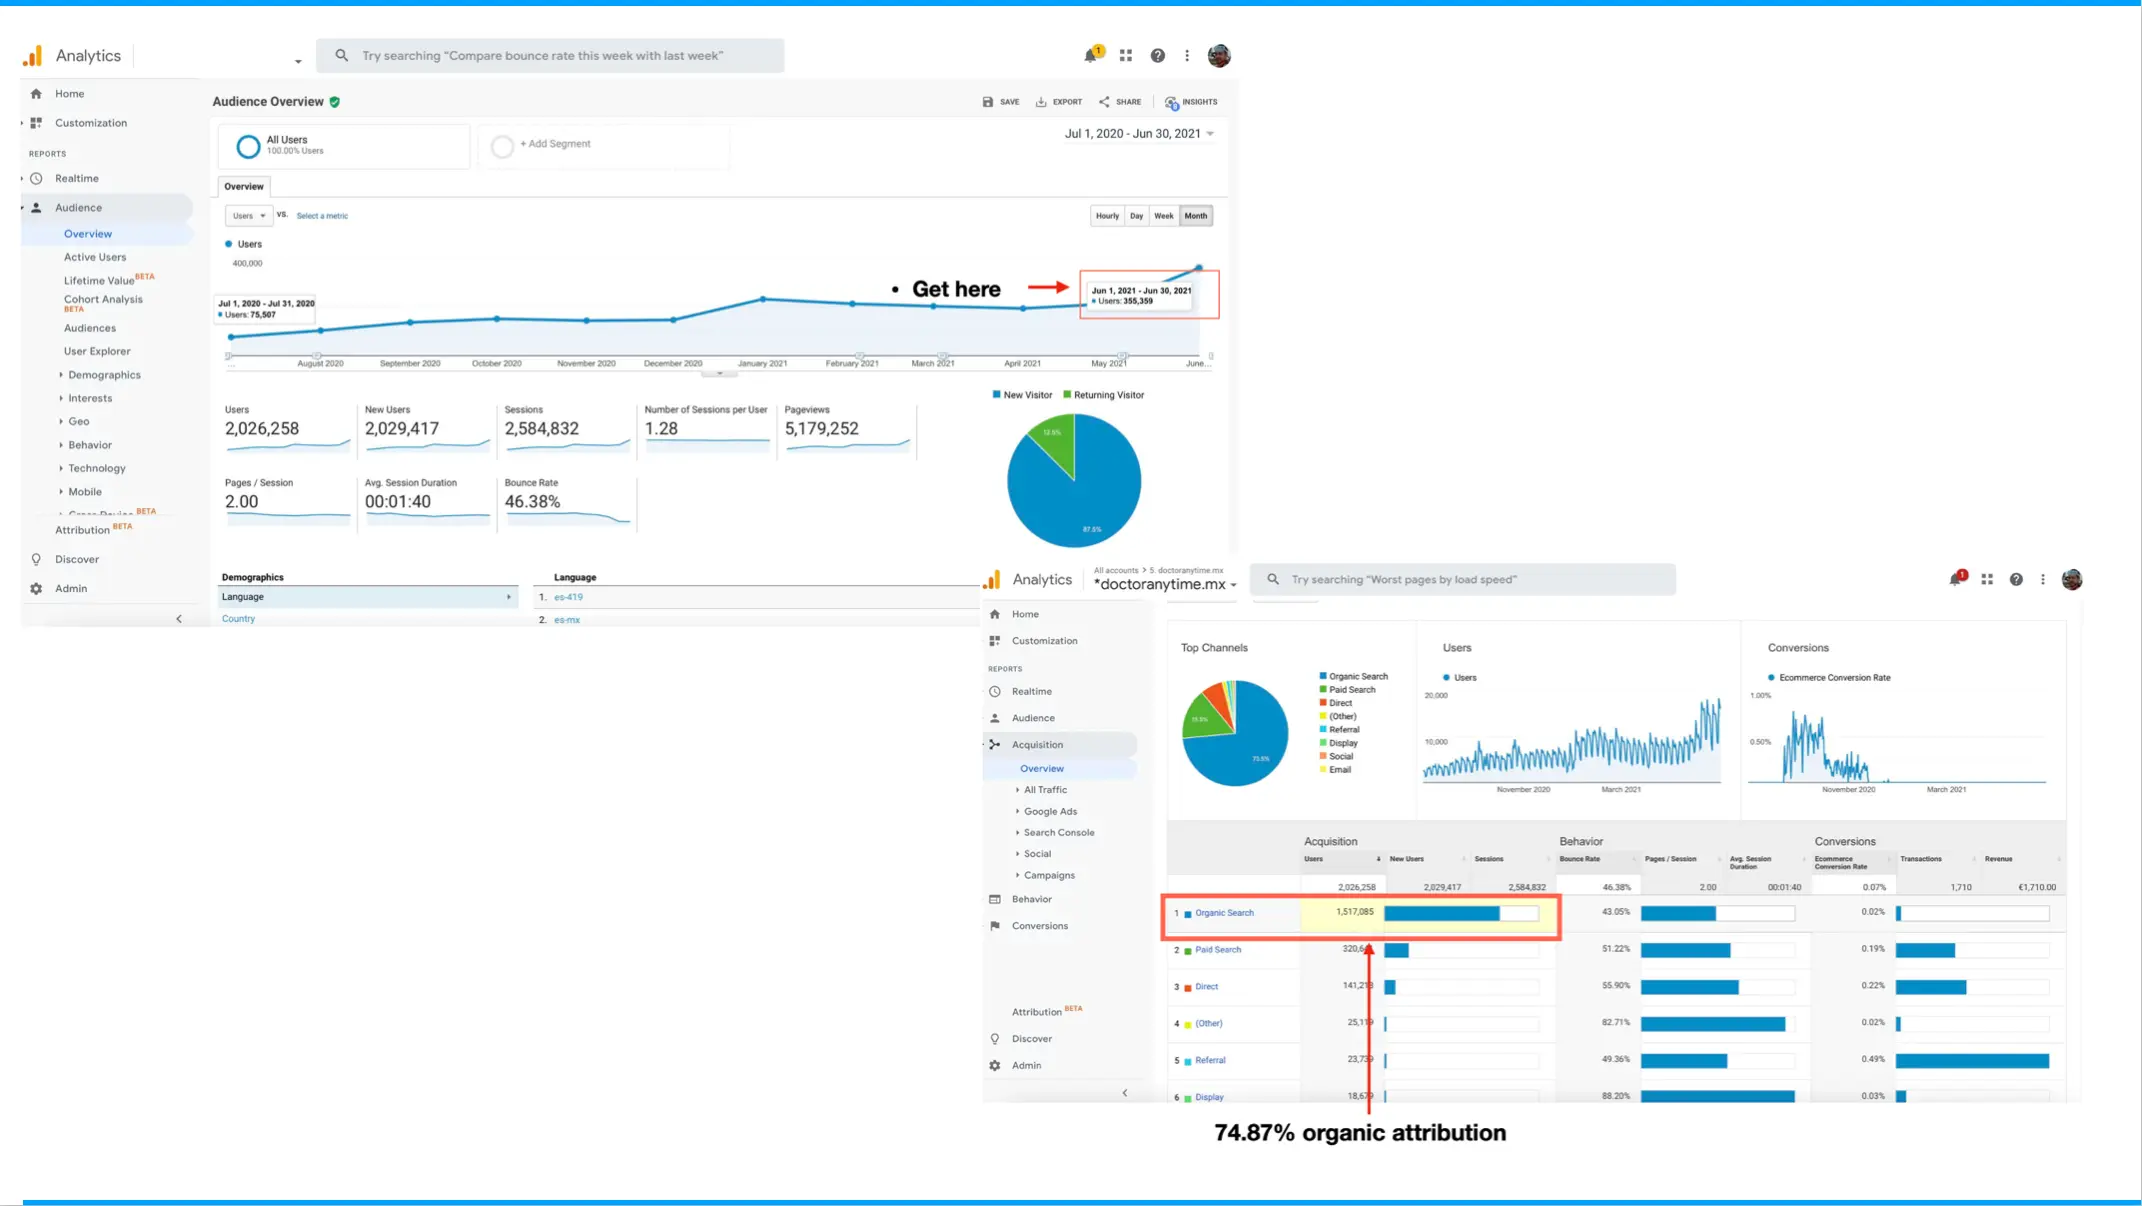Open notifications bell in top Analytics header
2142x1206 pixels.
click(x=1091, y=56)
